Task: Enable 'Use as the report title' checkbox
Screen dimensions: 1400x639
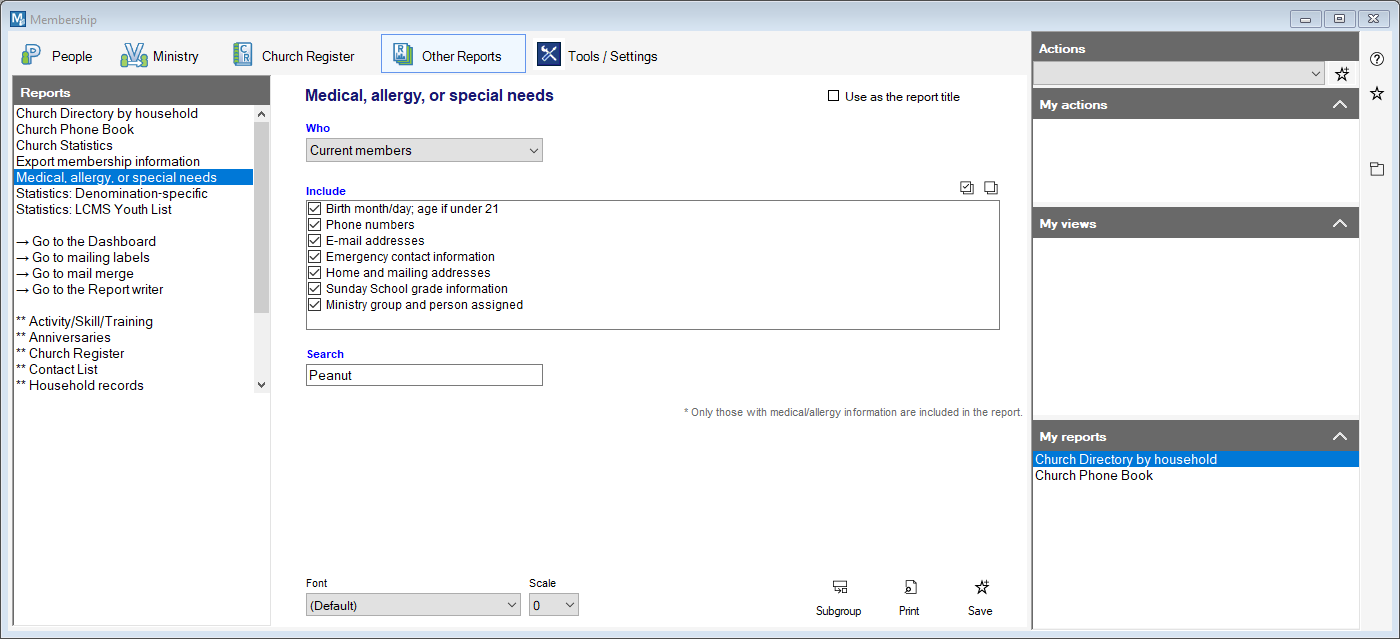Action: 834,97
